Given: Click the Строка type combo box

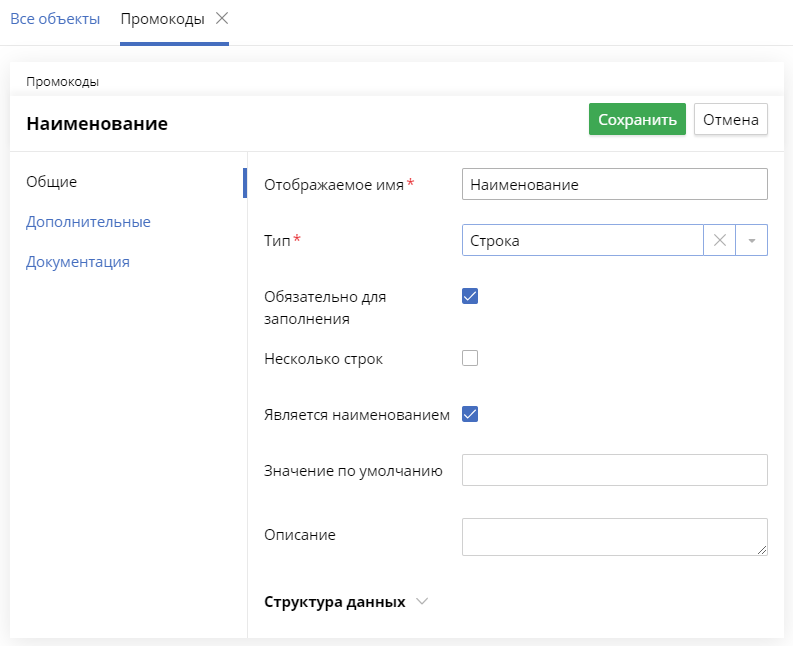Looking at the screenshot, I should [x=583, y=240].
